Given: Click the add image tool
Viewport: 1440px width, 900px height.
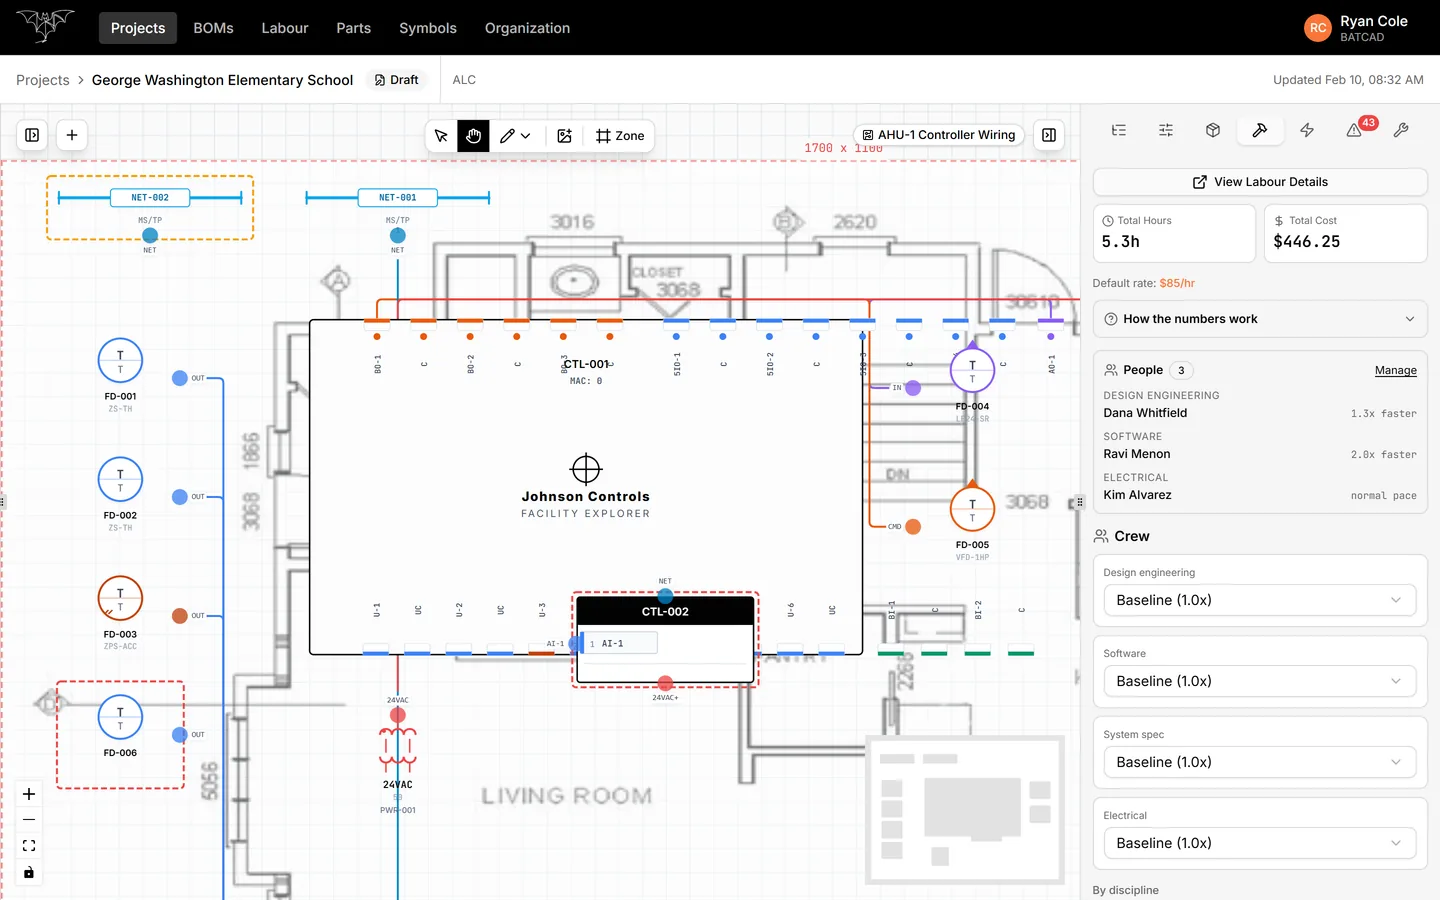Looking at the screenshot, I should (x=565, y=136).
